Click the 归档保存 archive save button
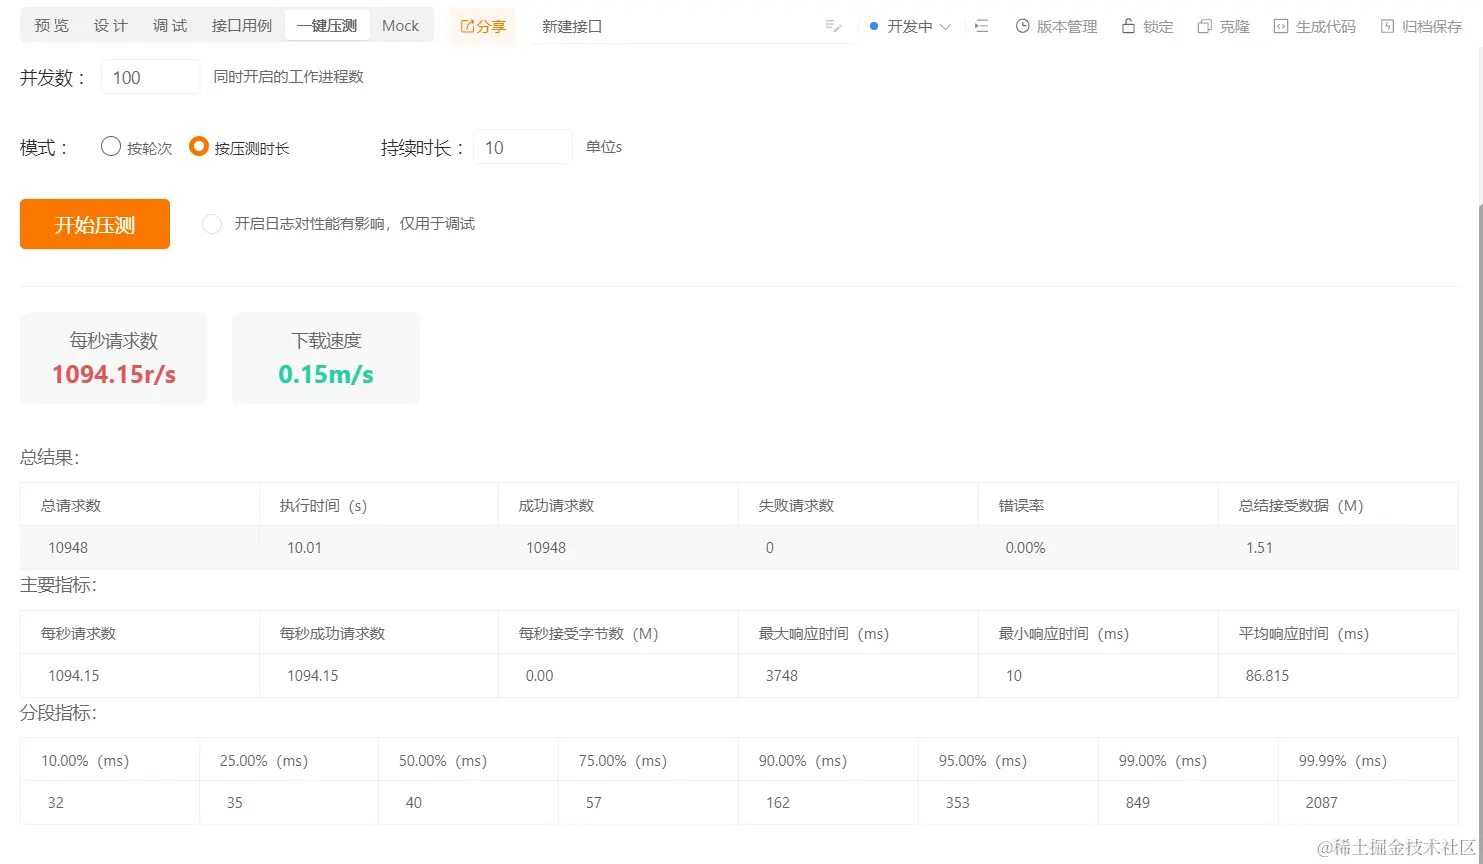Image resolution: width=1483 pixels, height=864 pixels. point(1421,27)
